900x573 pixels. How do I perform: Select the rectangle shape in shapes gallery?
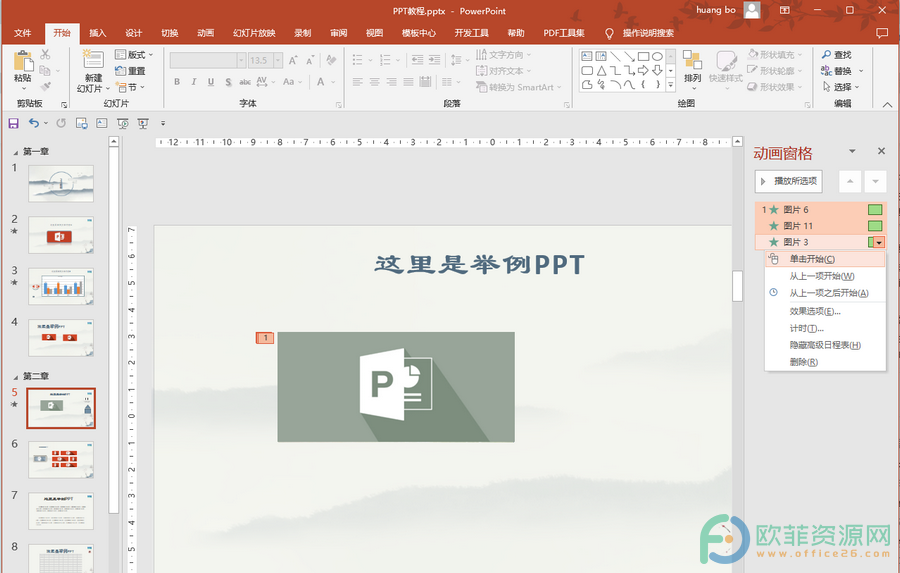[643, 56]
